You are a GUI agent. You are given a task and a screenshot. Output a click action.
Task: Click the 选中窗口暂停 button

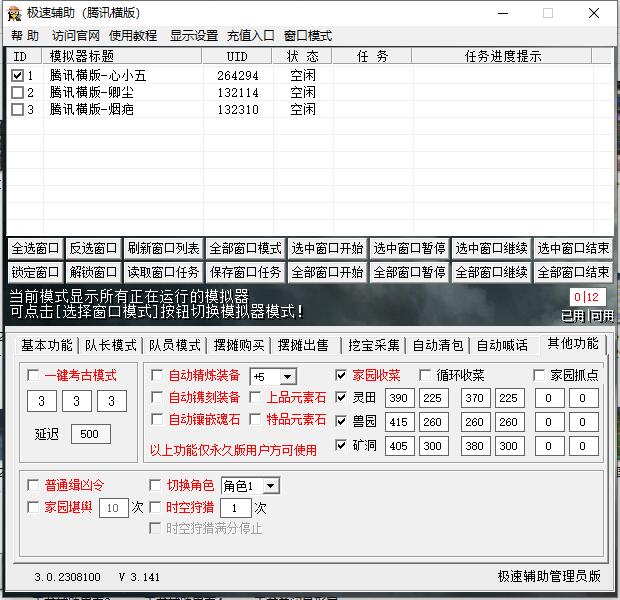point(409,248)
